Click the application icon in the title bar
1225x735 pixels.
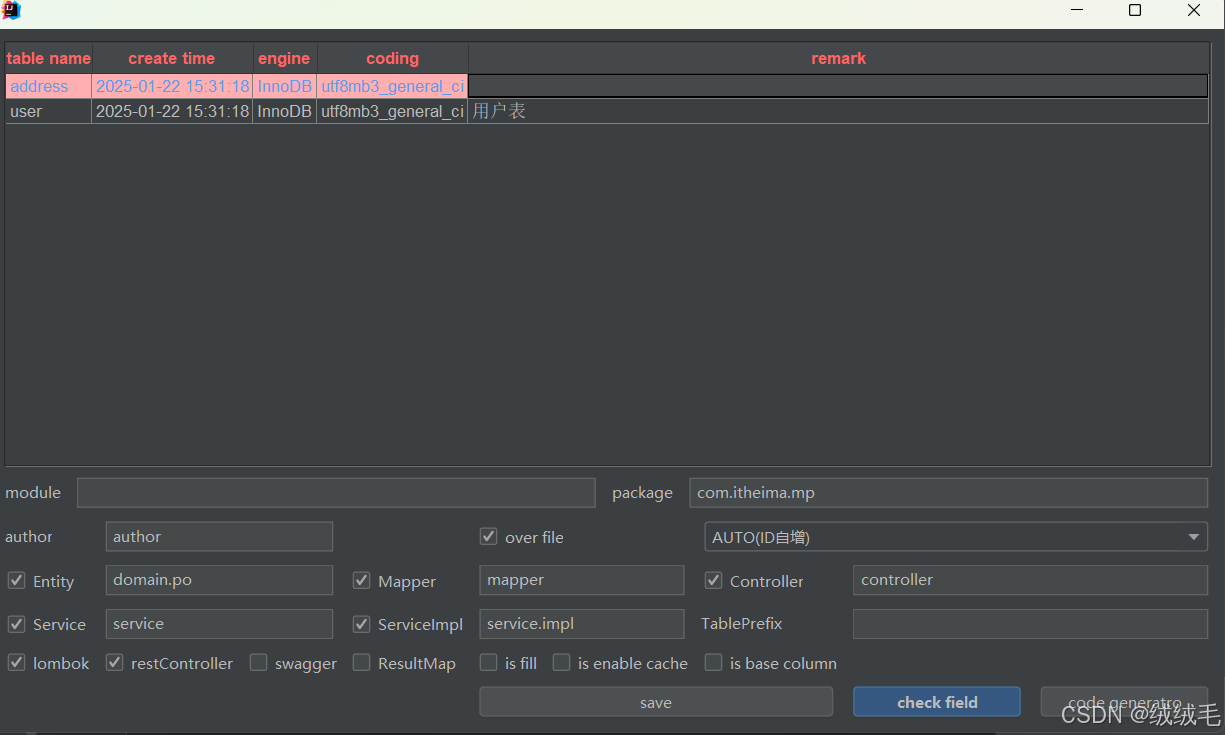(x=12, y=11)
